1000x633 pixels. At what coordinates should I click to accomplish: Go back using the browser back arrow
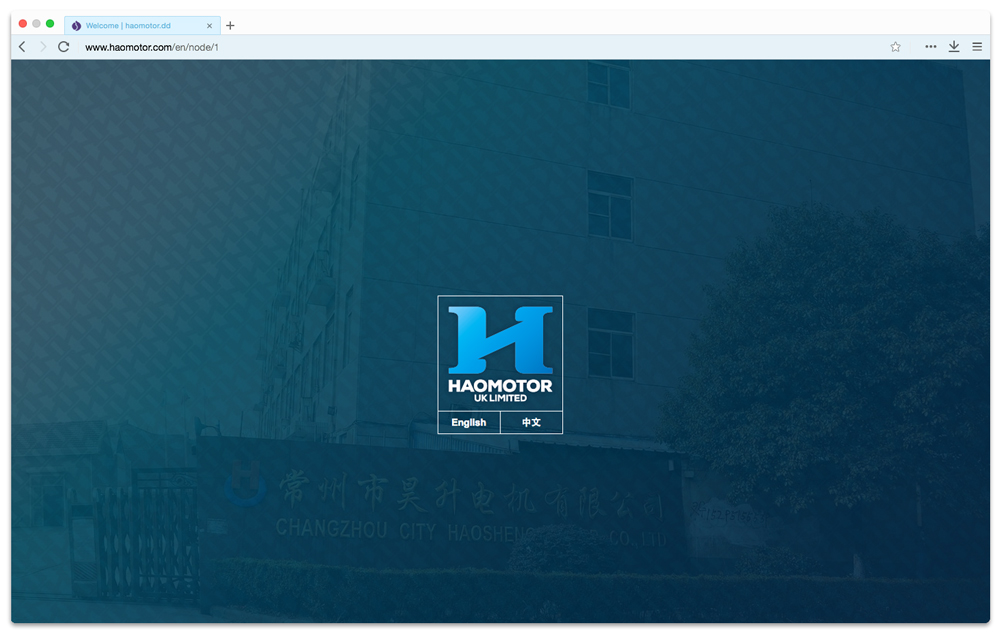tap(22, 47)
